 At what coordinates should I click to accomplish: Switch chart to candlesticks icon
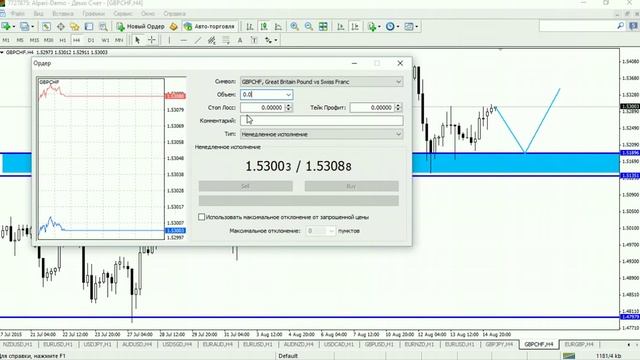tap(264, 27)
